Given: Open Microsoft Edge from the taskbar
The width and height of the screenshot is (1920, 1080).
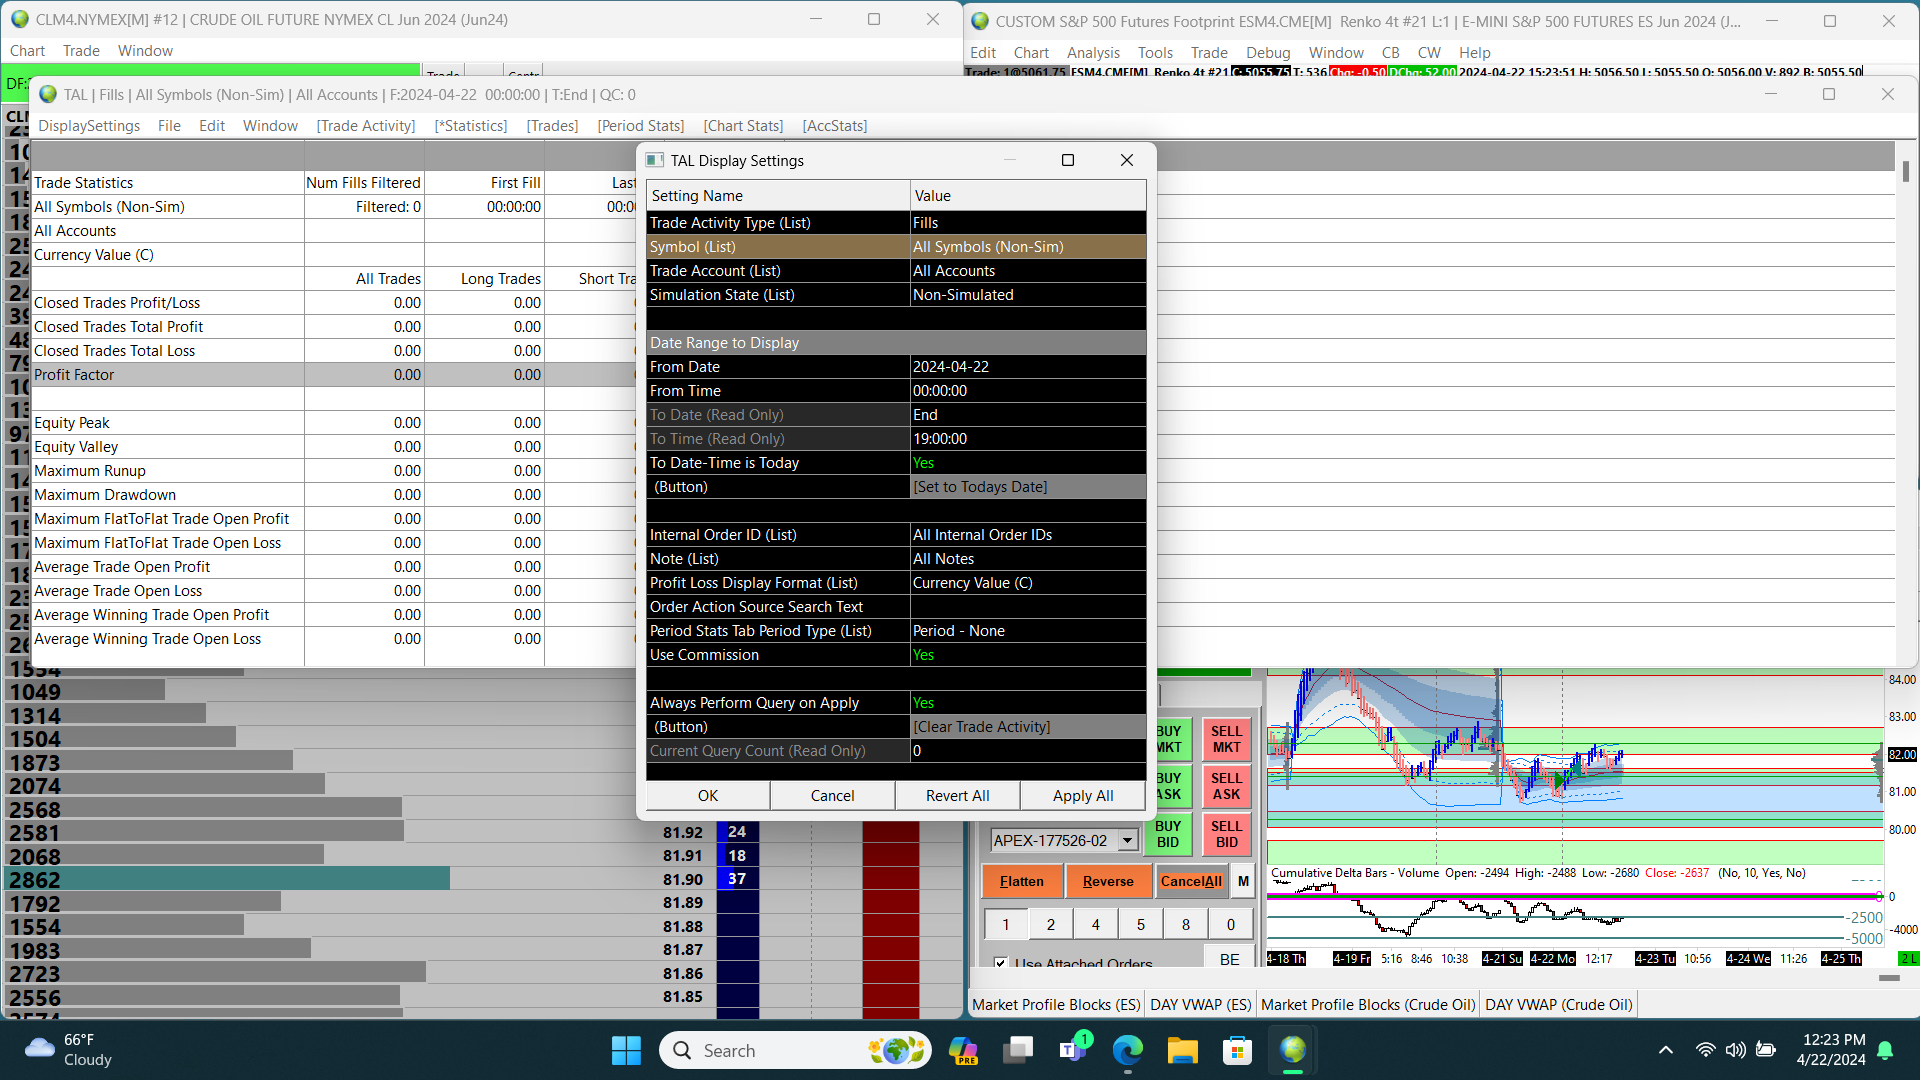Looking at the screenshot, I should pos(1128,1050).
